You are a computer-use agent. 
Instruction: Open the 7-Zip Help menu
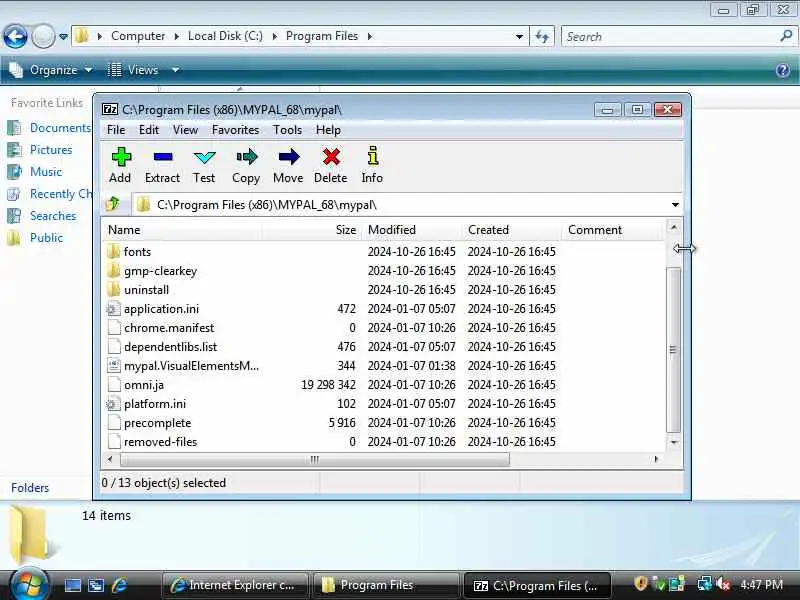(328, 130)
